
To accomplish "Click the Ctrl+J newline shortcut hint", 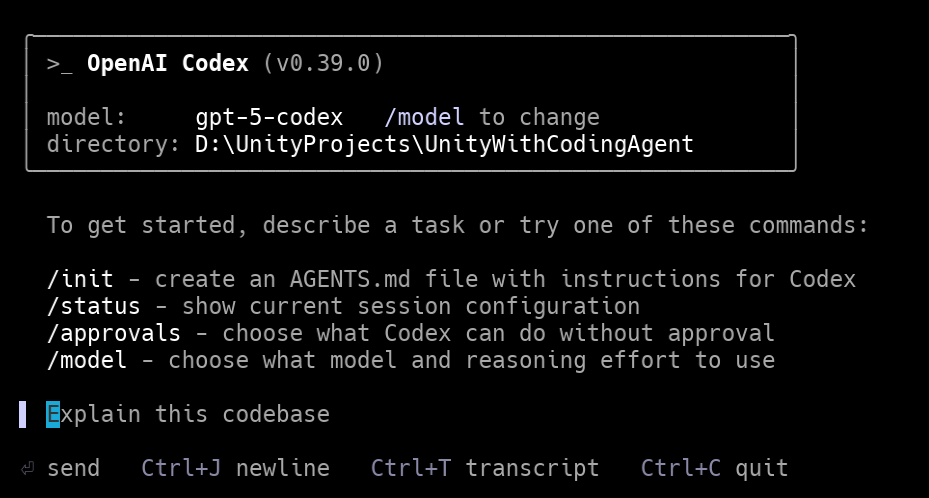I will (235, 468).
